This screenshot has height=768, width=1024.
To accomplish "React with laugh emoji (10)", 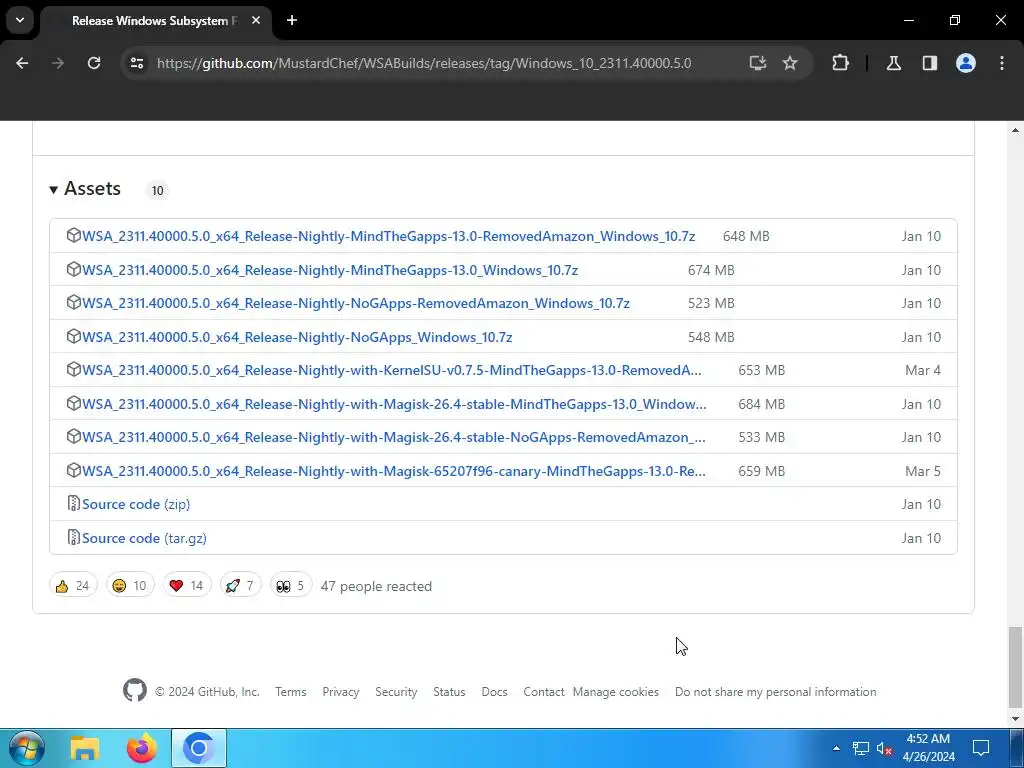I will [x=130, y=586].
